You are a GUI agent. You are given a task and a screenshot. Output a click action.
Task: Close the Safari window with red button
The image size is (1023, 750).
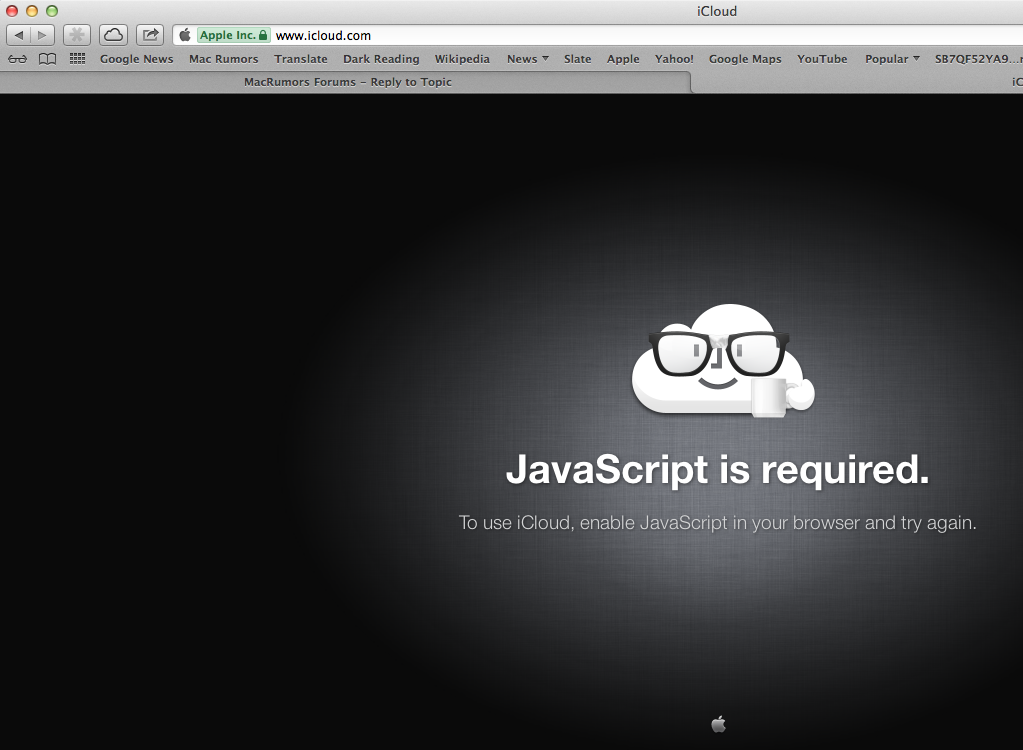point(12,11)
